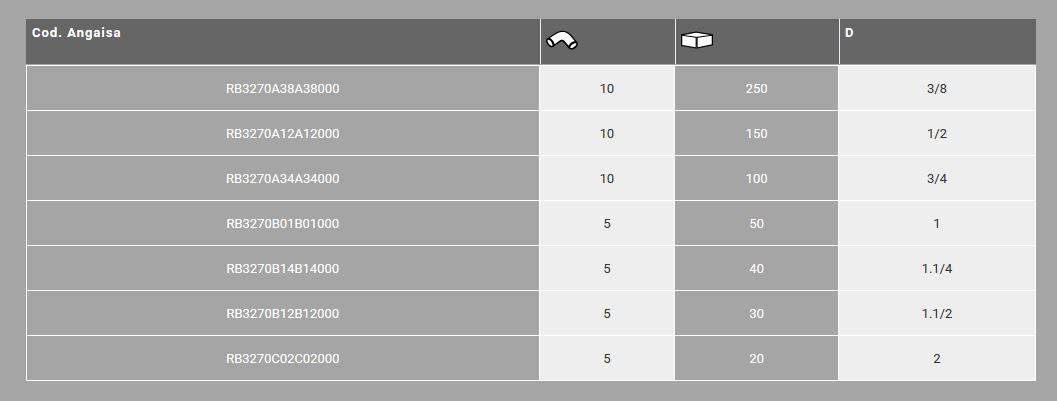This screenshot has width=1057, height=401.
Task: Click the box package icon in header
Action: [x=697, y=40]
